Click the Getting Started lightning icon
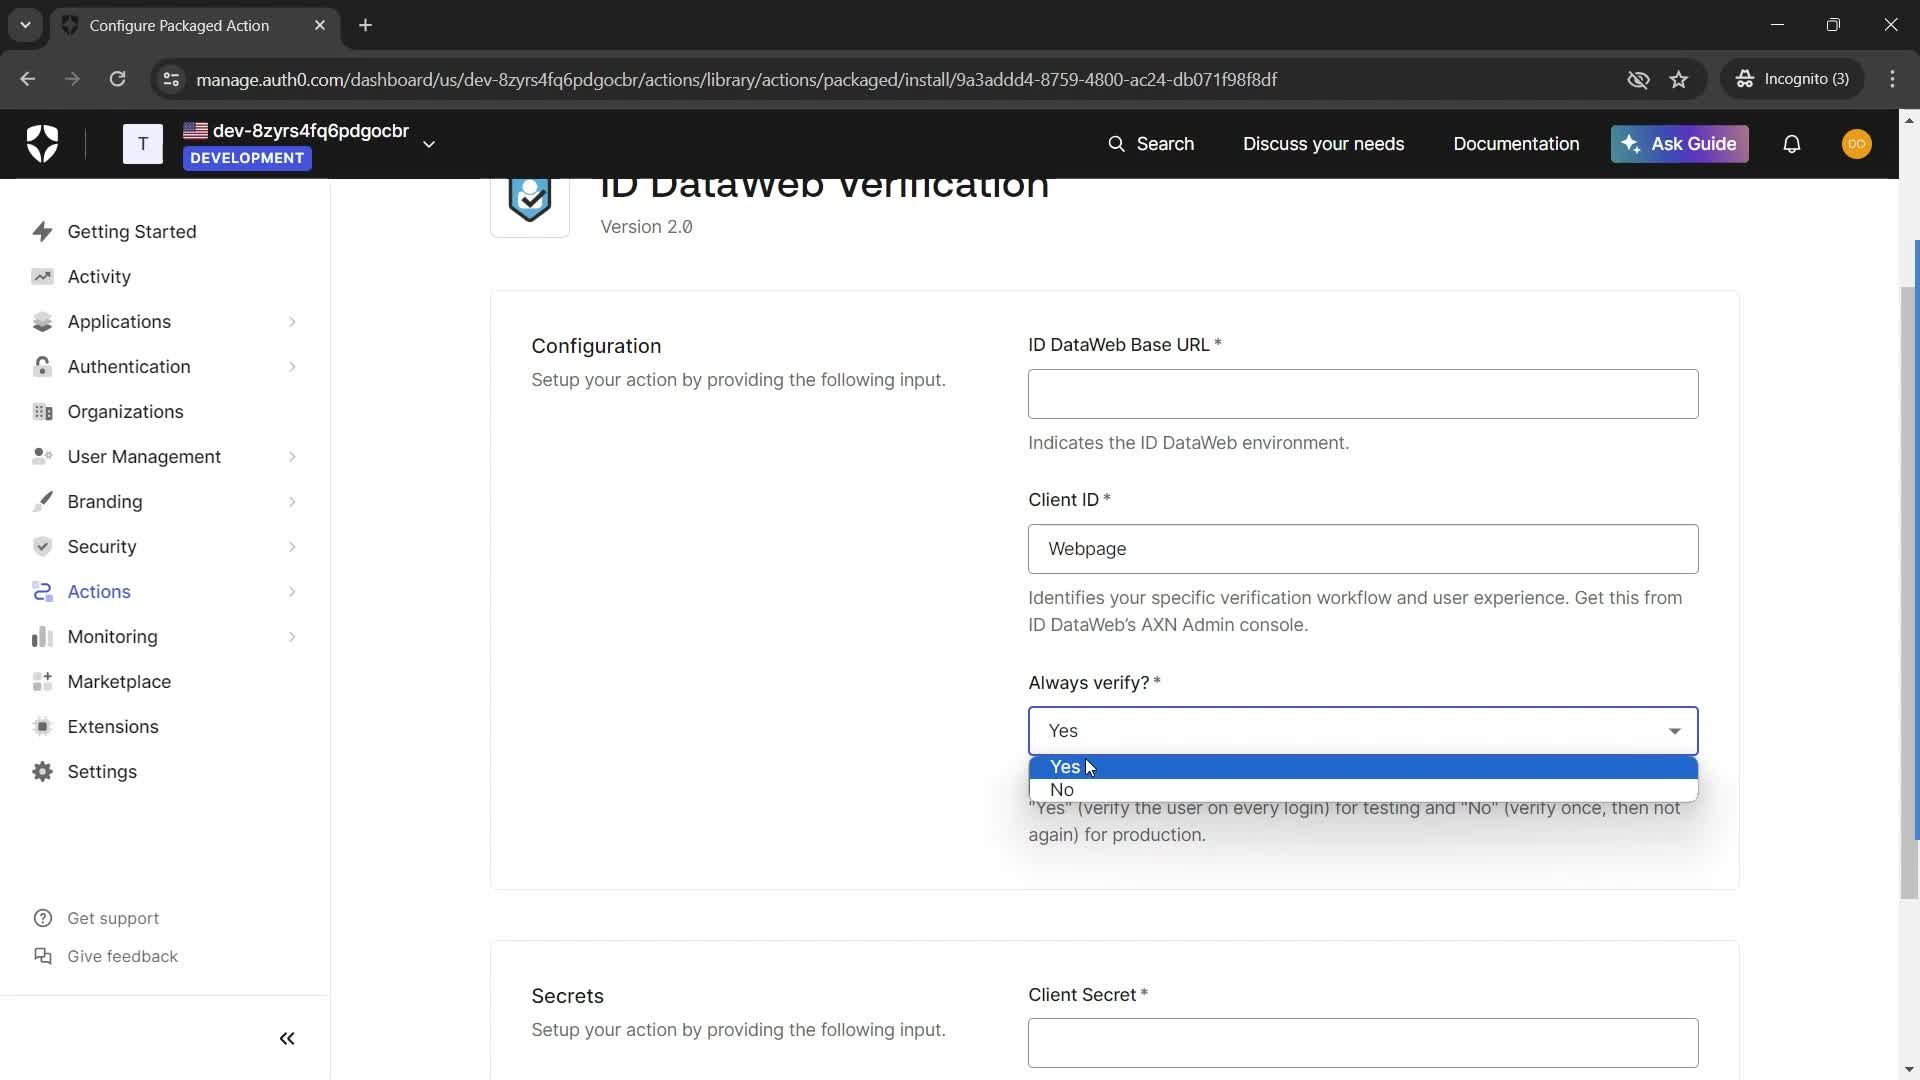This screenshot has height=1080, width=1920. point(42,232)
